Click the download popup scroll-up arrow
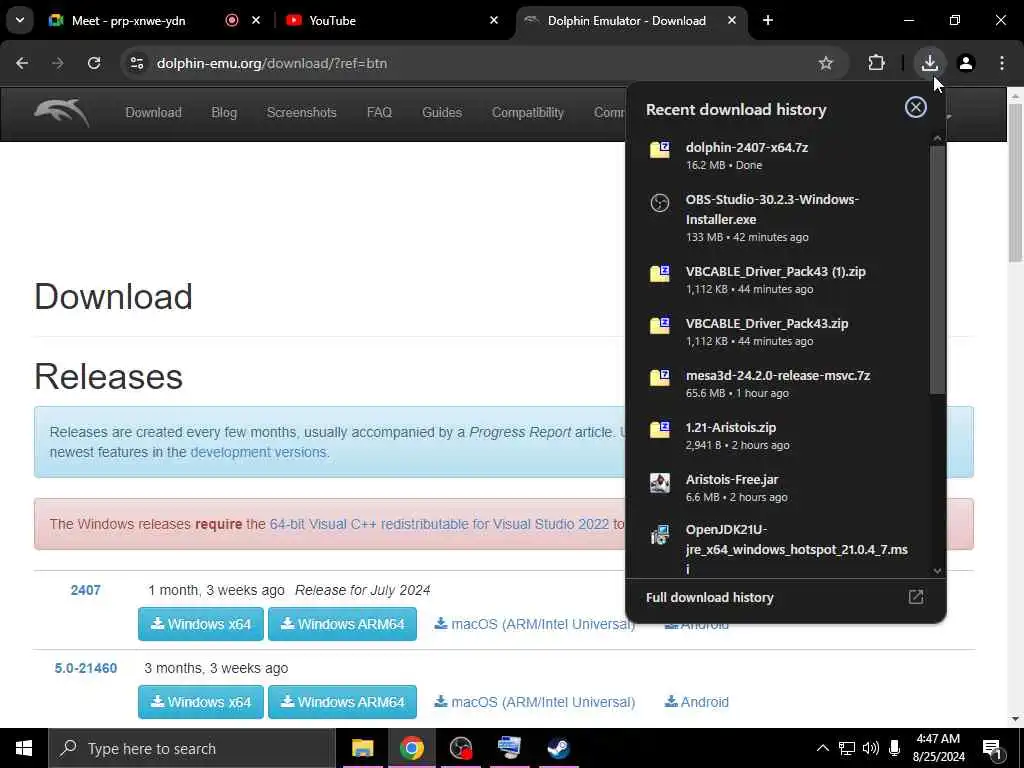Screen dimensions: 1024x768 938,138
